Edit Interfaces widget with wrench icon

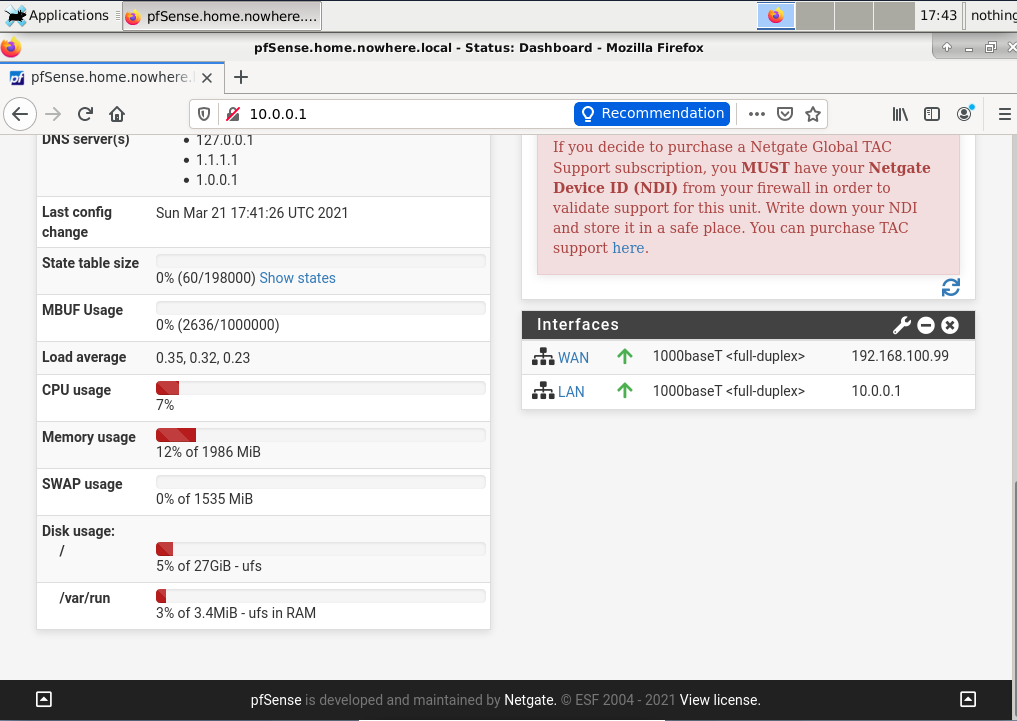902,325
